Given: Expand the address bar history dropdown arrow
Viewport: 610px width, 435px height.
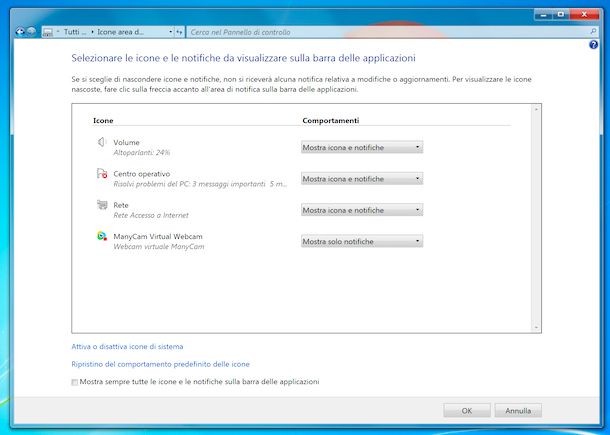Looking at the screenshot, I should (x=170, y=32).
